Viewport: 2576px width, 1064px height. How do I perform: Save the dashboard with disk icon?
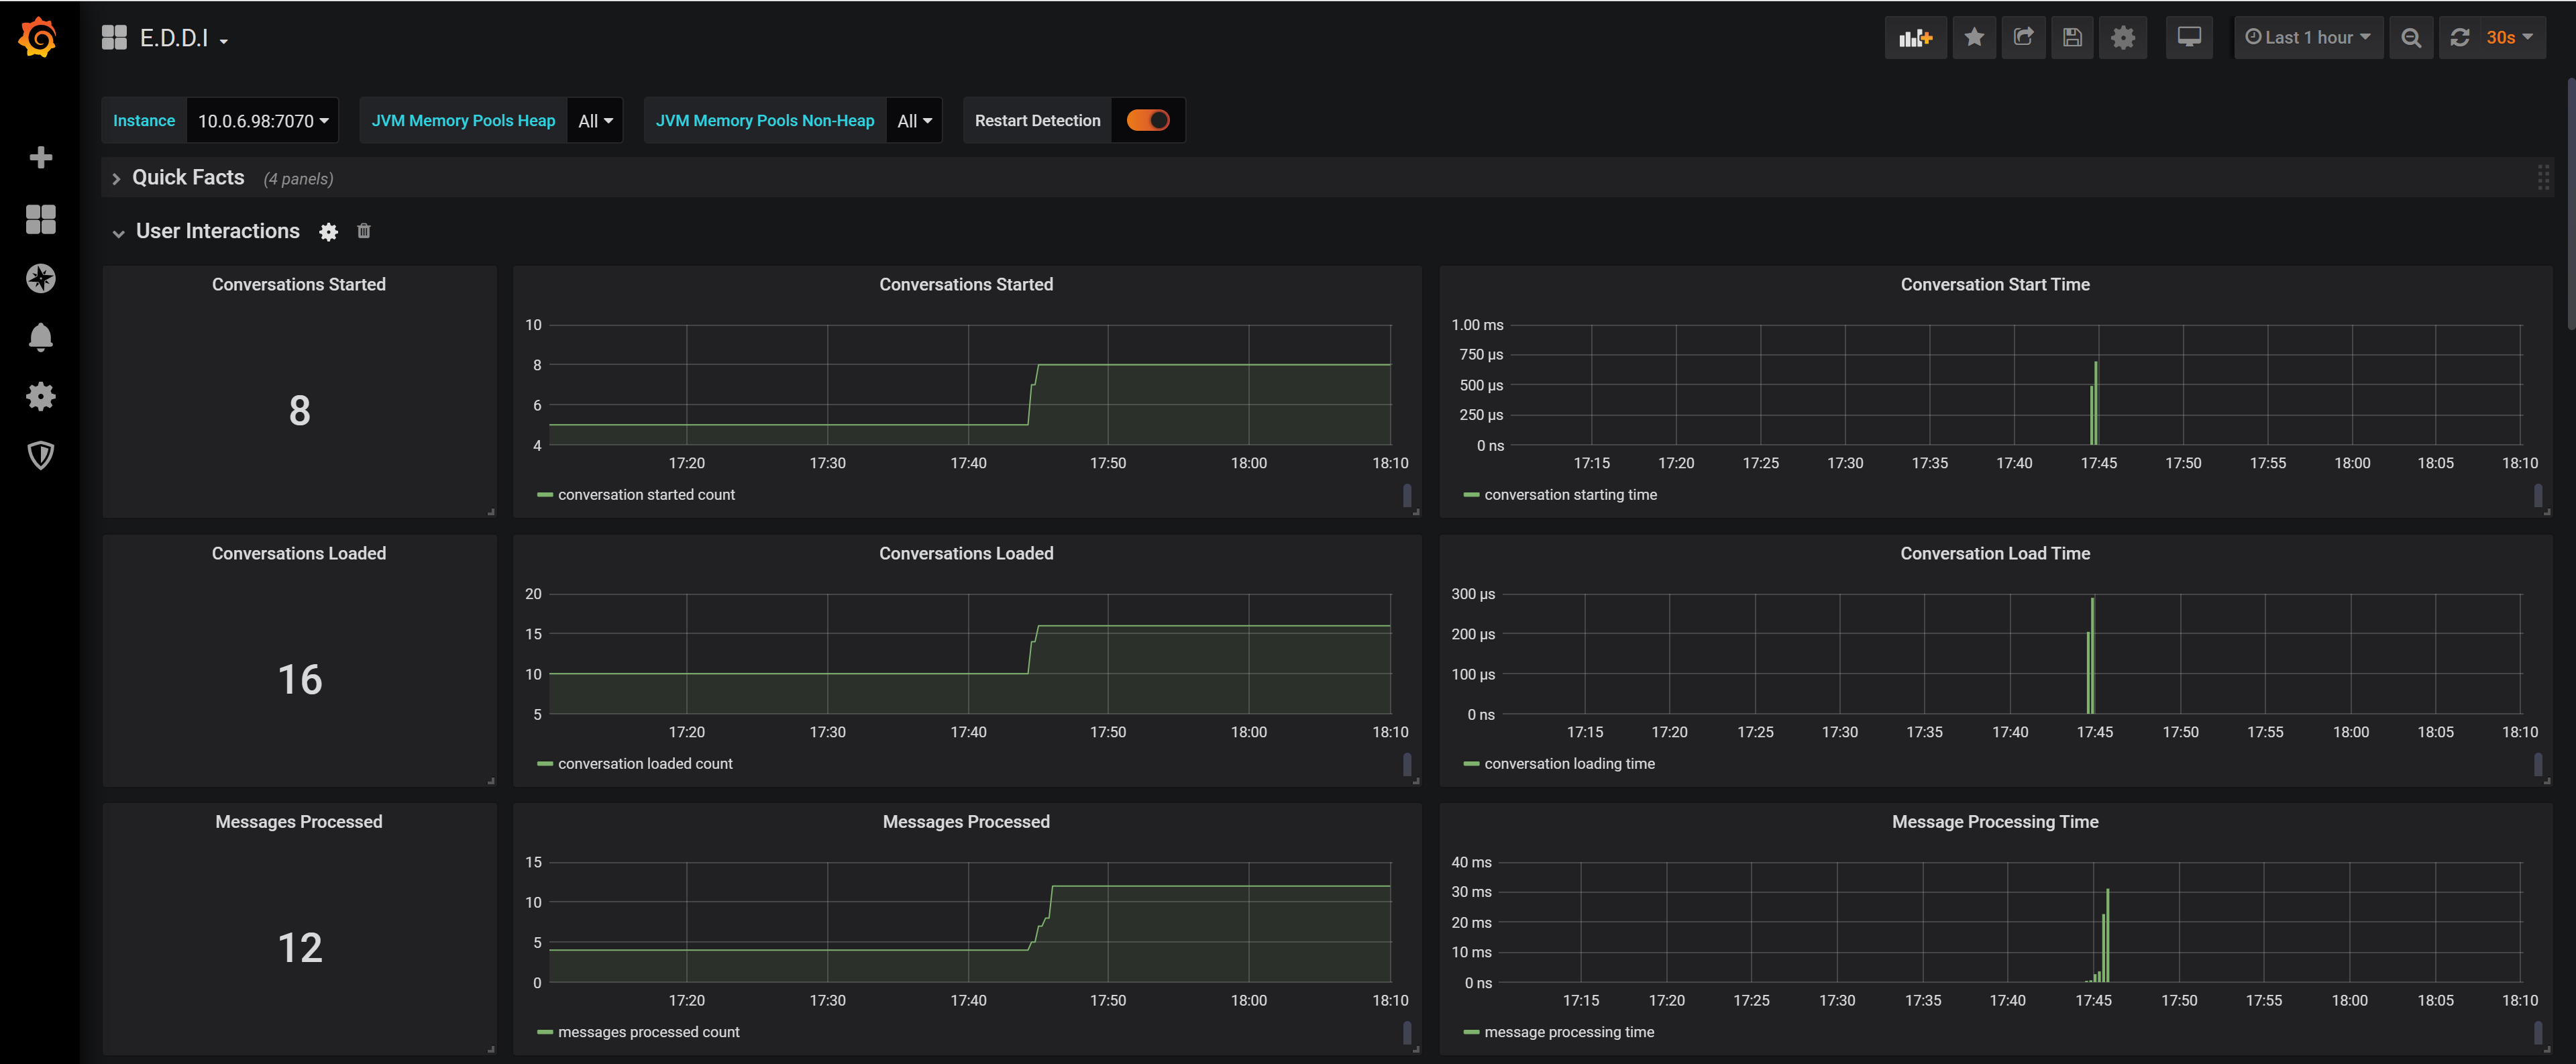click(x=2072, y=38)
